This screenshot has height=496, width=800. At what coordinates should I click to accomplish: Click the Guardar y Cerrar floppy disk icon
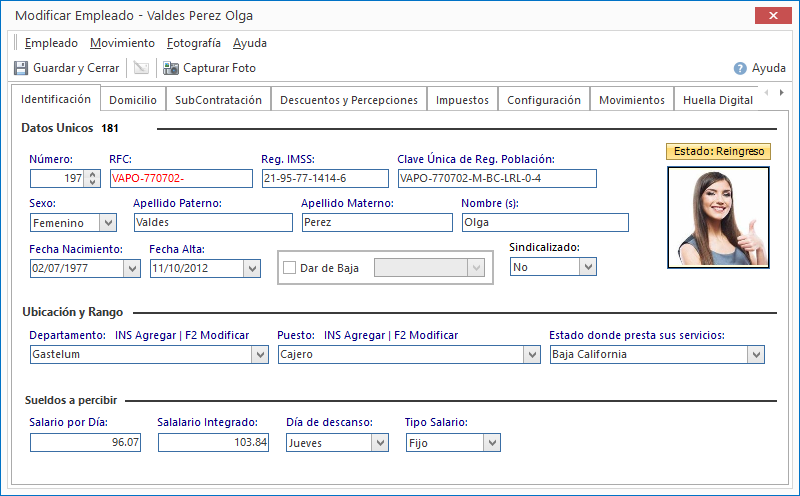21,68
